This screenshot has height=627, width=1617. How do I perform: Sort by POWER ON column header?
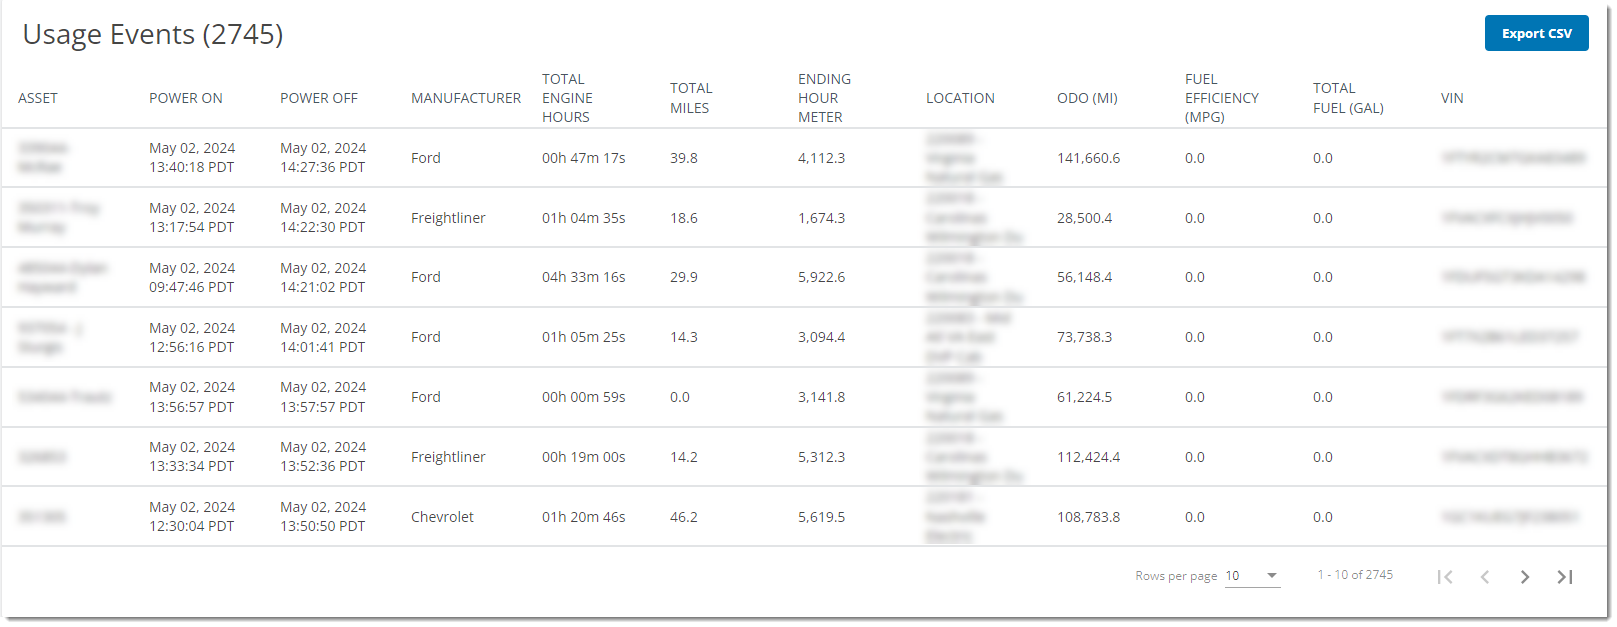186,98
